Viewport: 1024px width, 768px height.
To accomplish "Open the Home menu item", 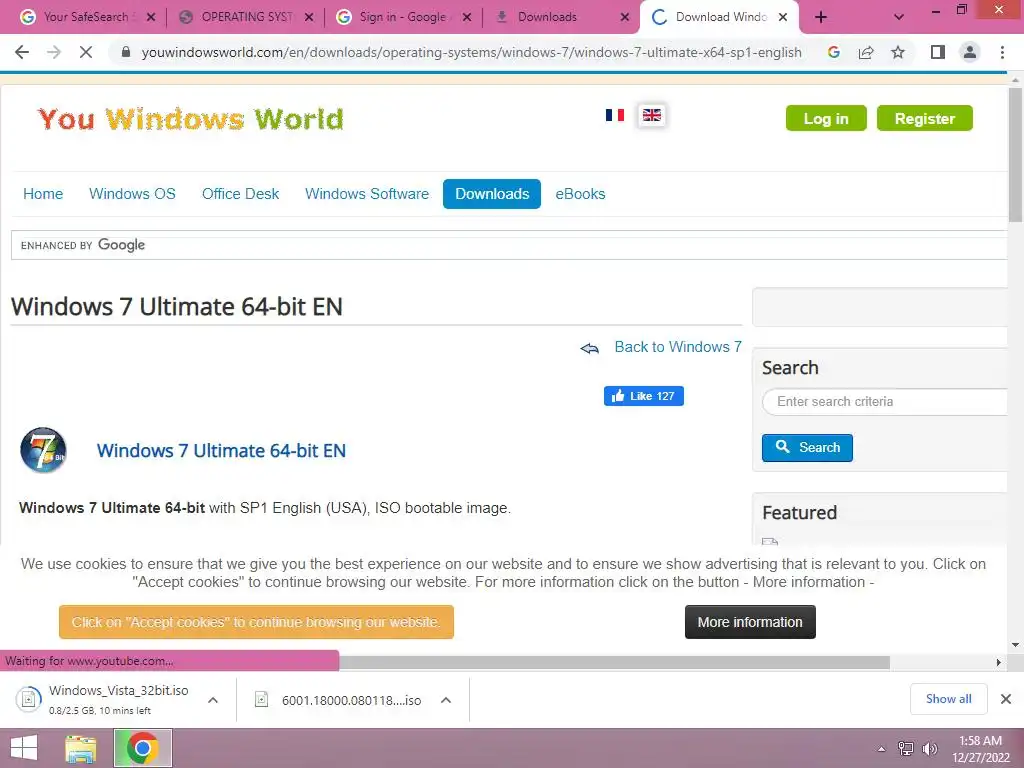I will click(x=43, y=194).
